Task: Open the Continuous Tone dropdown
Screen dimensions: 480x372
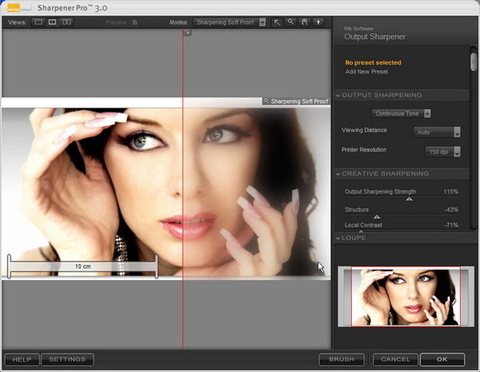Action: point(401,114)
